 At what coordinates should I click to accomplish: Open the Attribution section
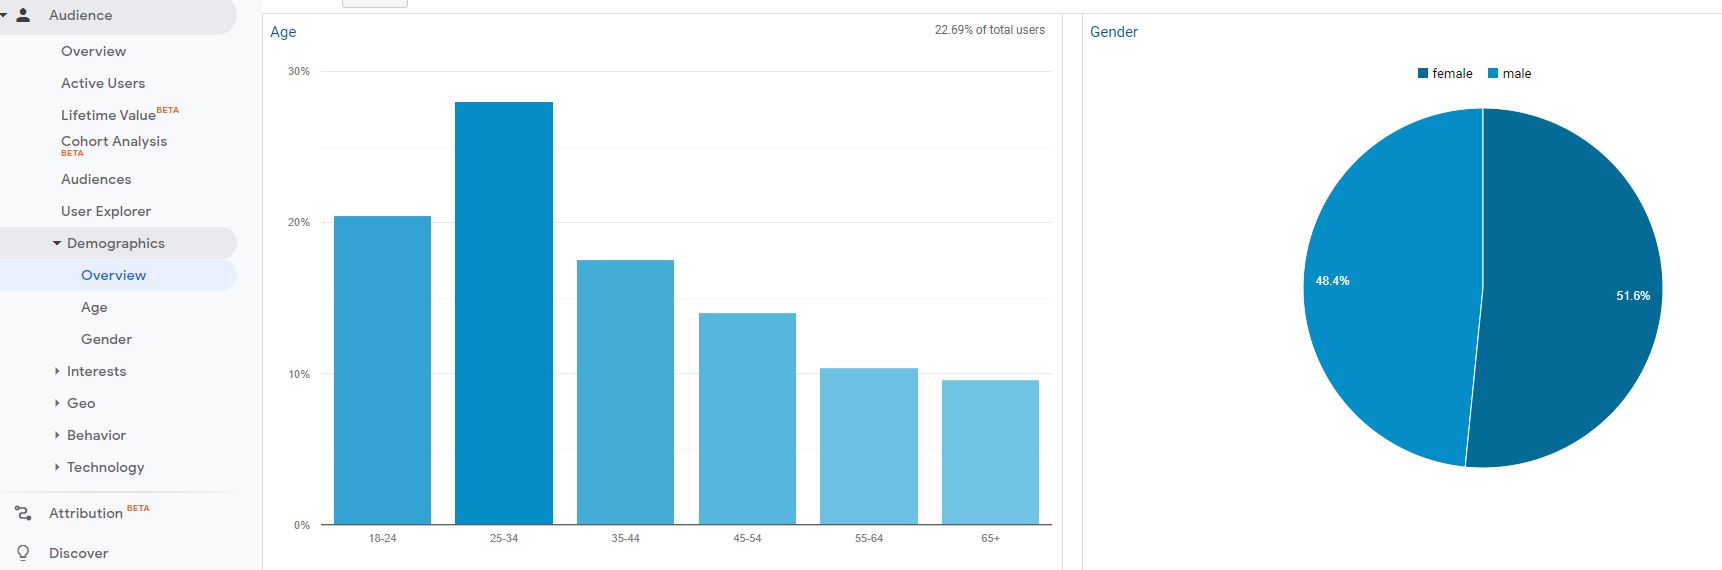click(x=86, y=513)
